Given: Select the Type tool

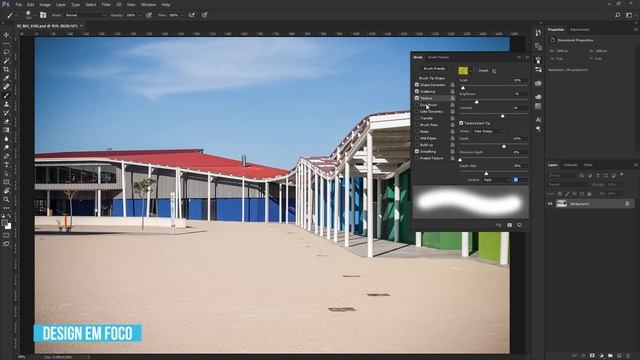Looking at the screenshot, I should (x=6, y=165).
